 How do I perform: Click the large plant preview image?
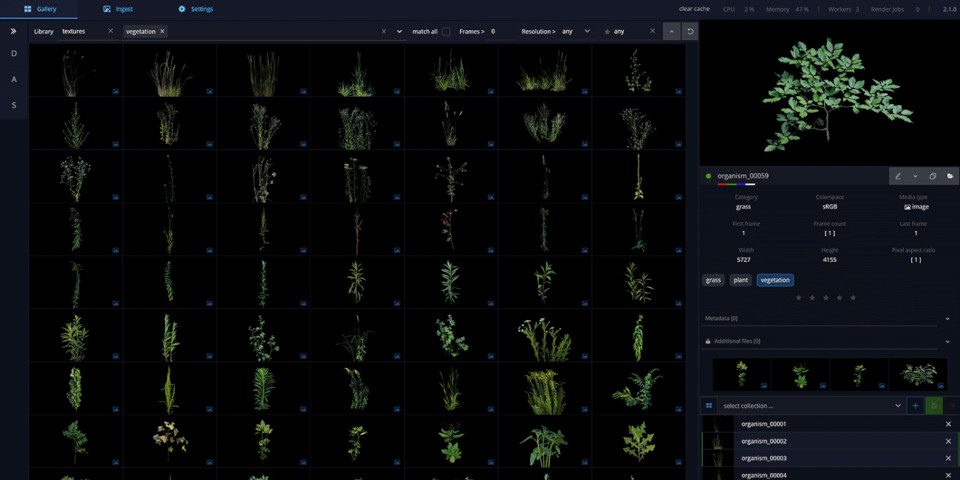830,93
